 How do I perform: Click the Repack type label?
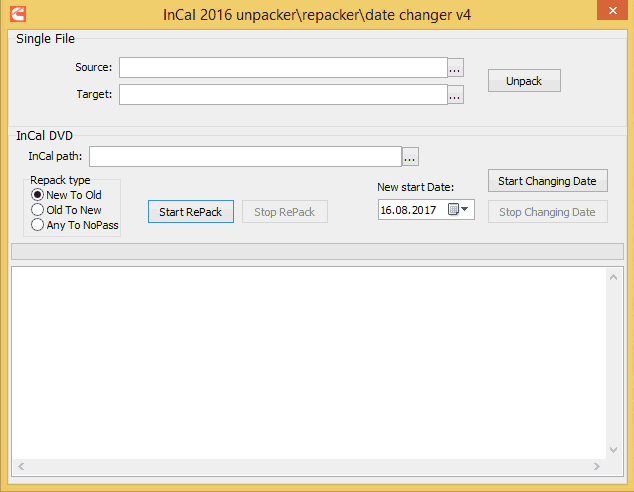point(60,180)
